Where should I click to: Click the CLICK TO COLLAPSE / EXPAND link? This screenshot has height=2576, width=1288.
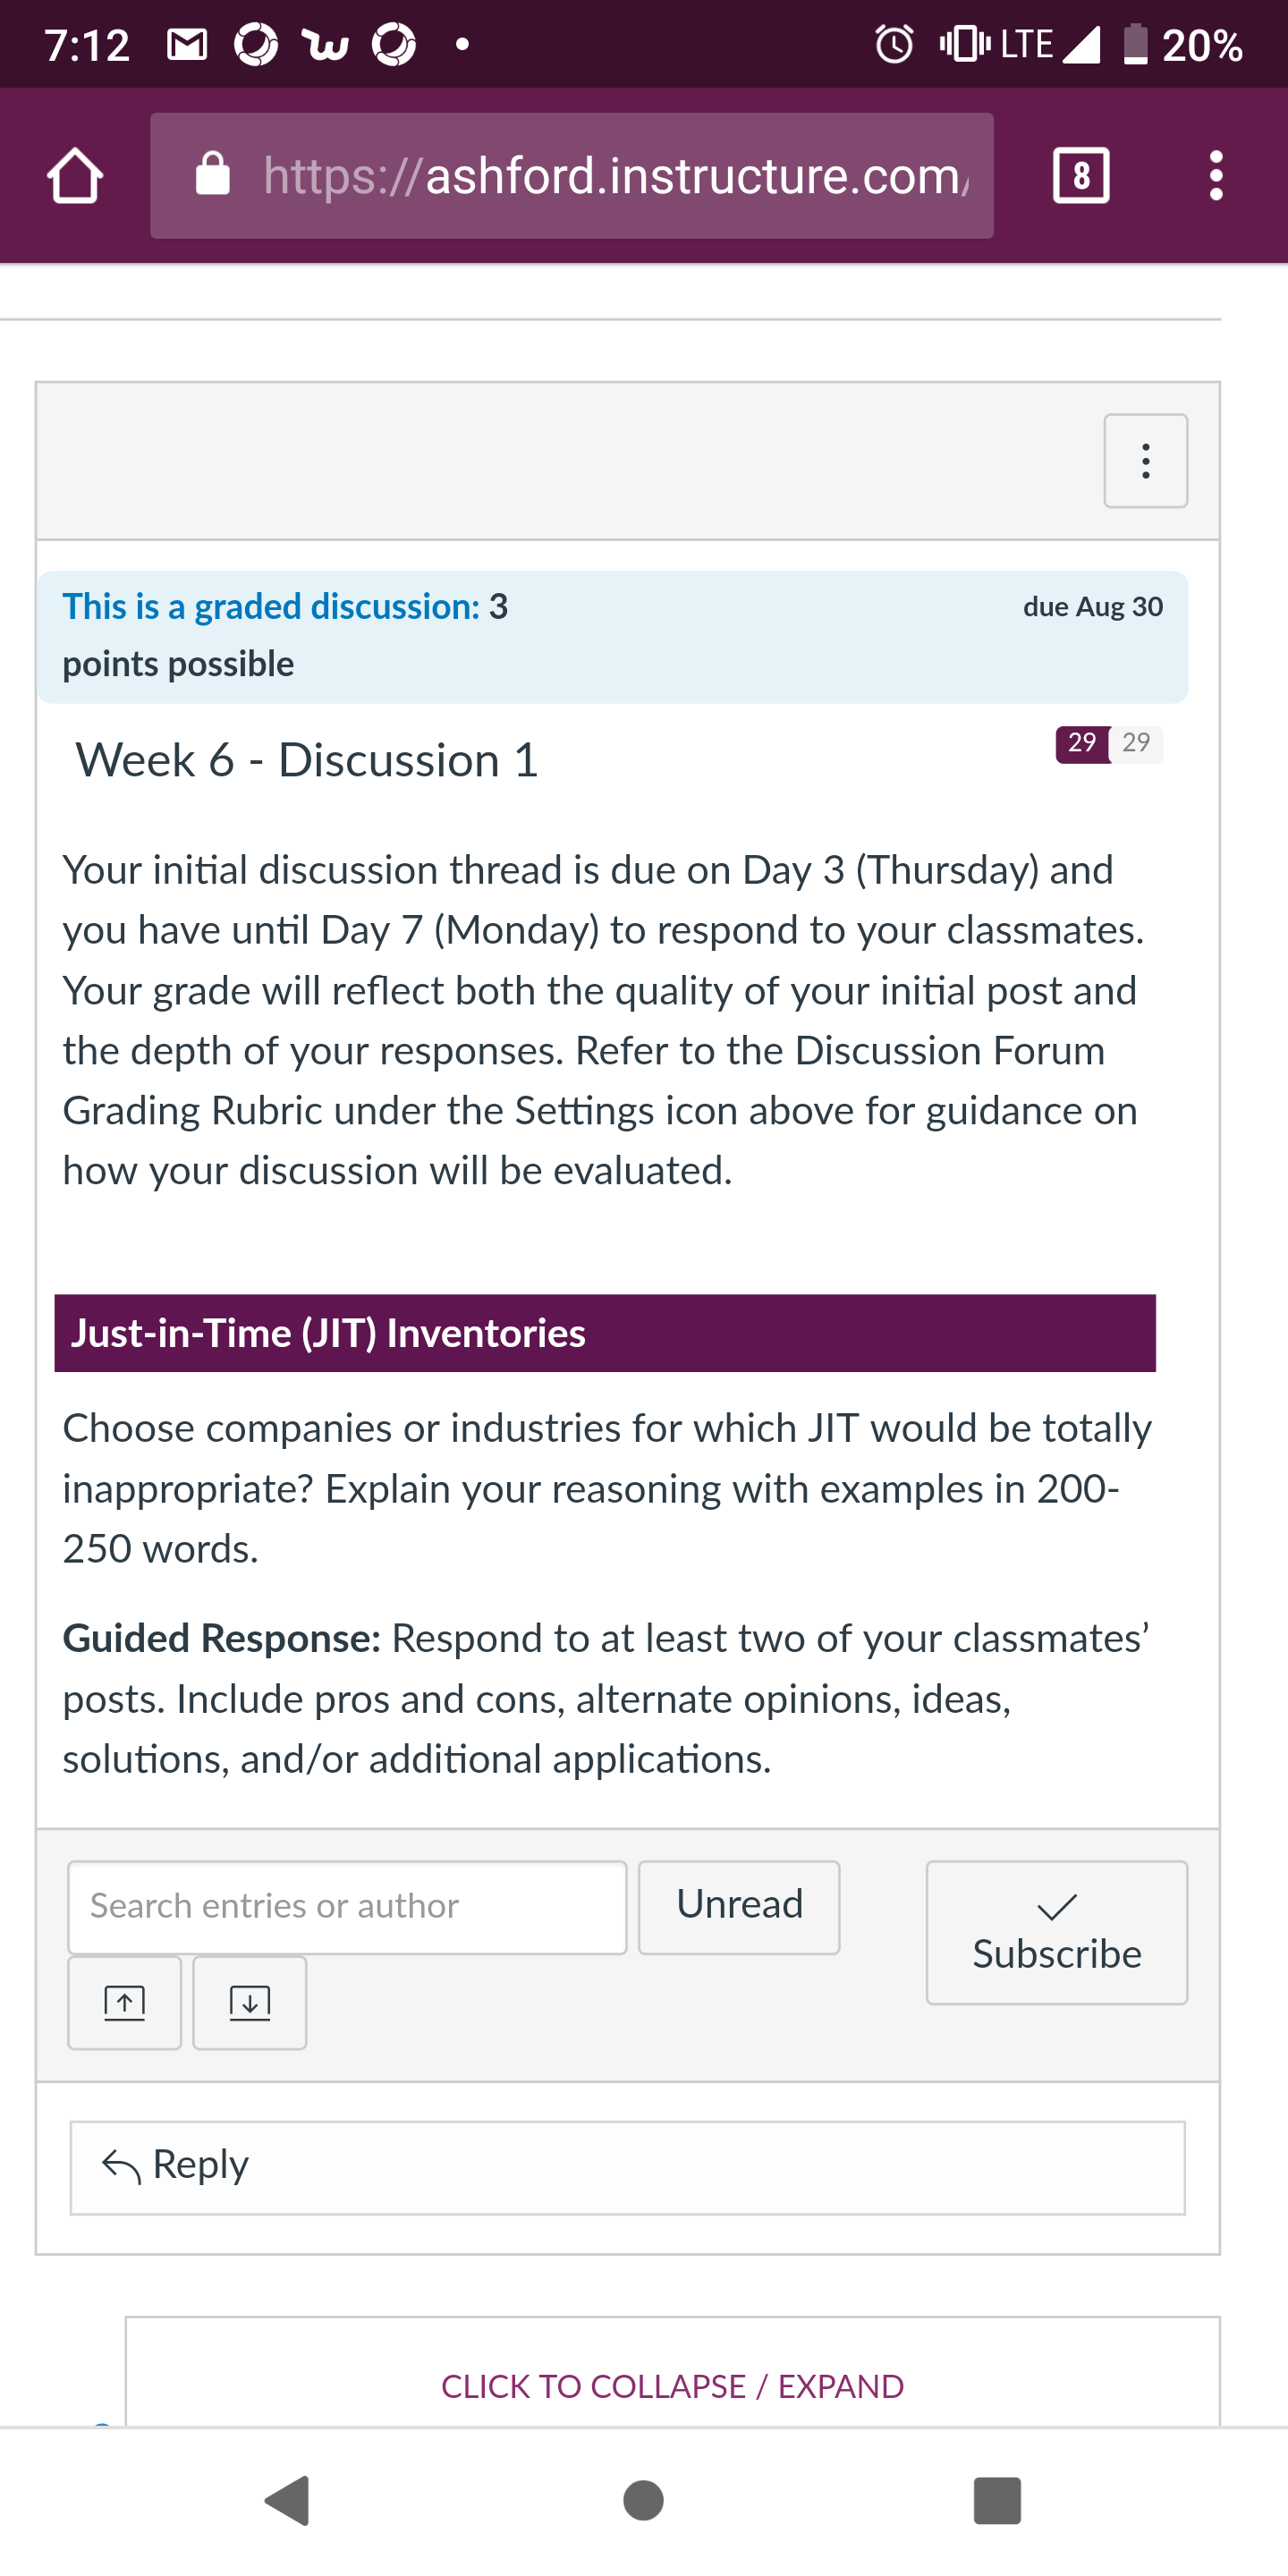tap(673, 2386)
